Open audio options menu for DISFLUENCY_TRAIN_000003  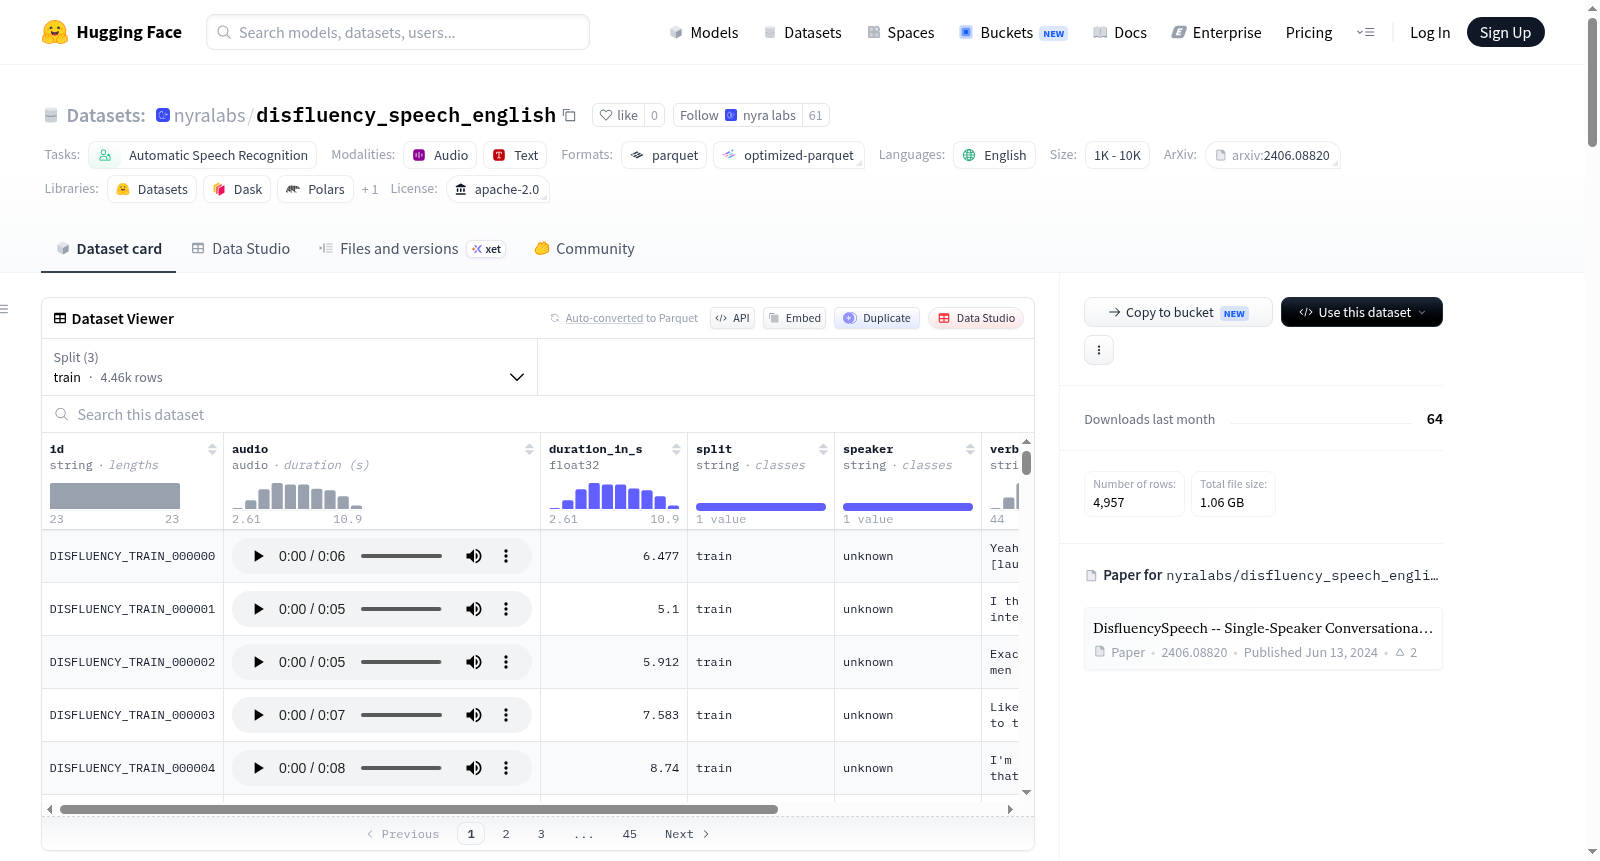[x=506, y=715]
